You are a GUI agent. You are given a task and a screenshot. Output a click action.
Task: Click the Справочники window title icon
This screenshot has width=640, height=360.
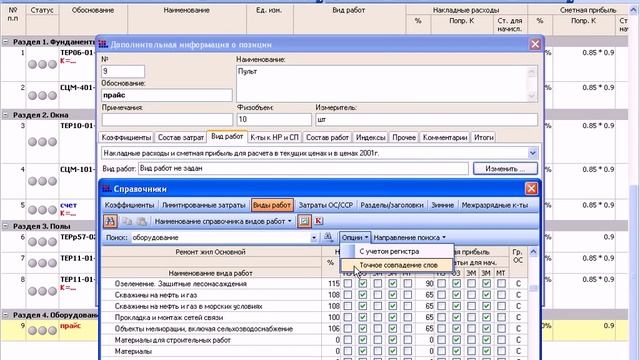(x=107, y=189)
